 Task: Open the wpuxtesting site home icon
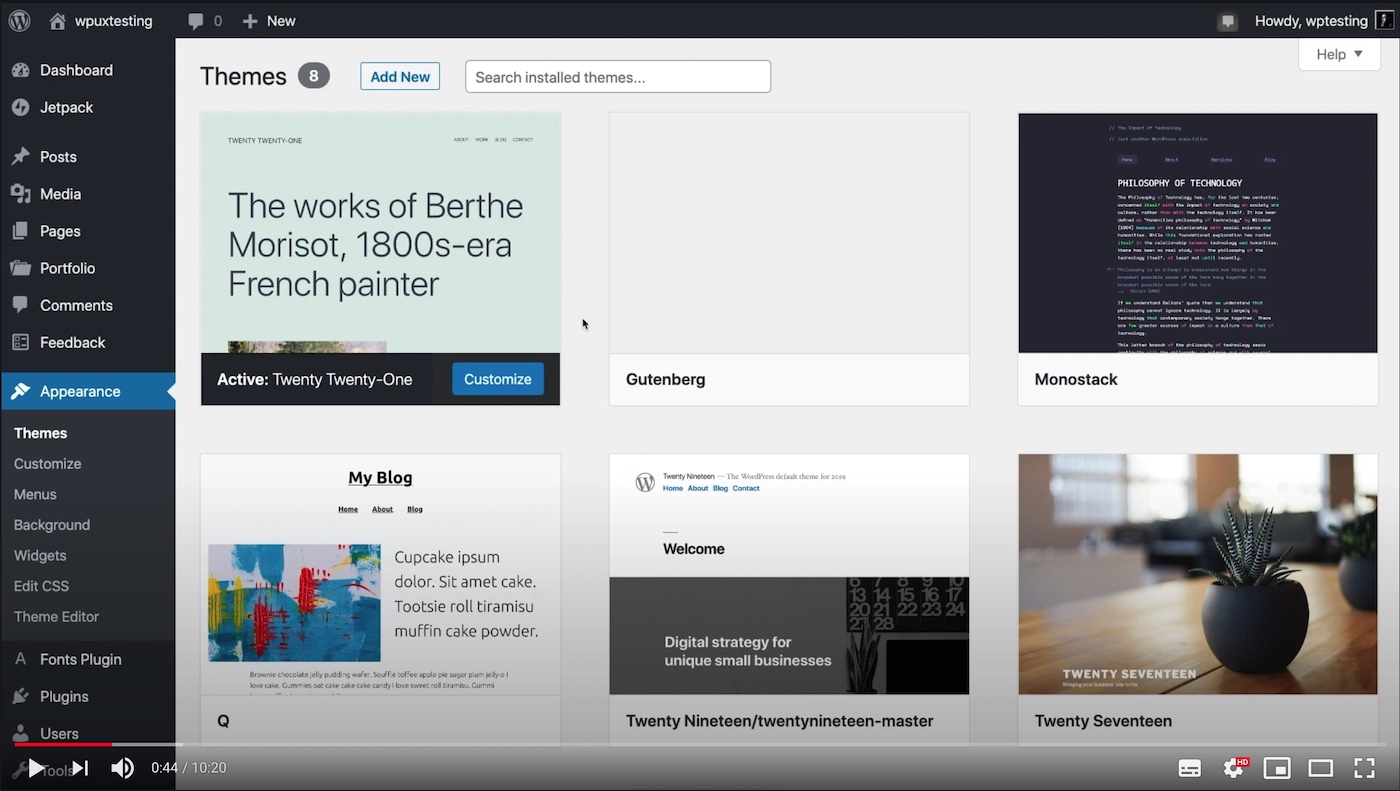pos(58,21)
